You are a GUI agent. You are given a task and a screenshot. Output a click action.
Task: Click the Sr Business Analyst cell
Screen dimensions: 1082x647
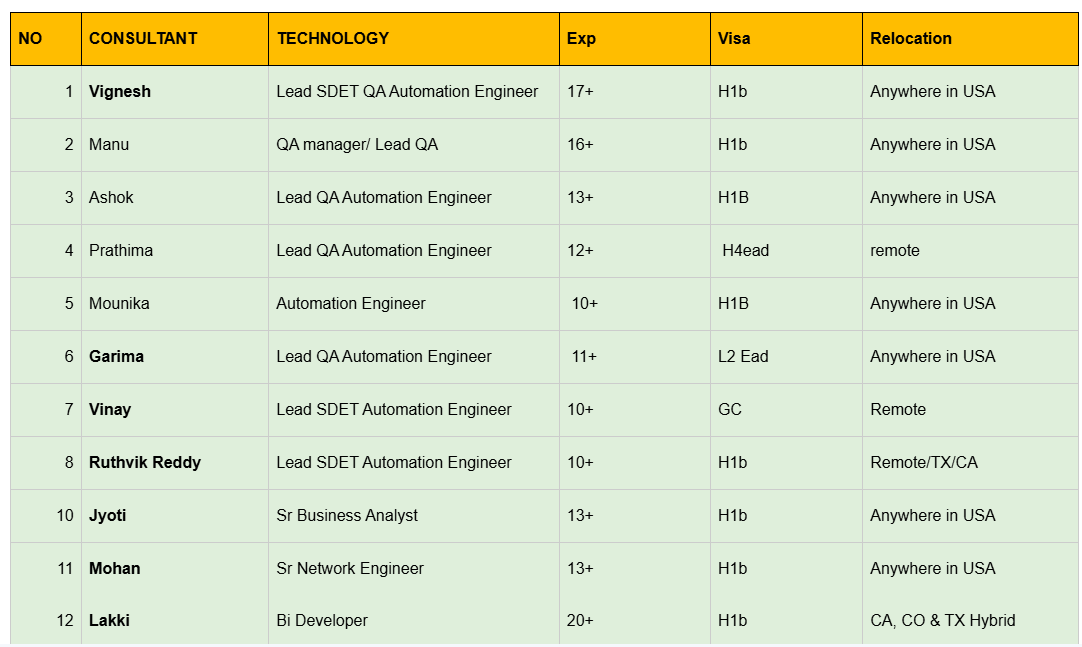347,516
